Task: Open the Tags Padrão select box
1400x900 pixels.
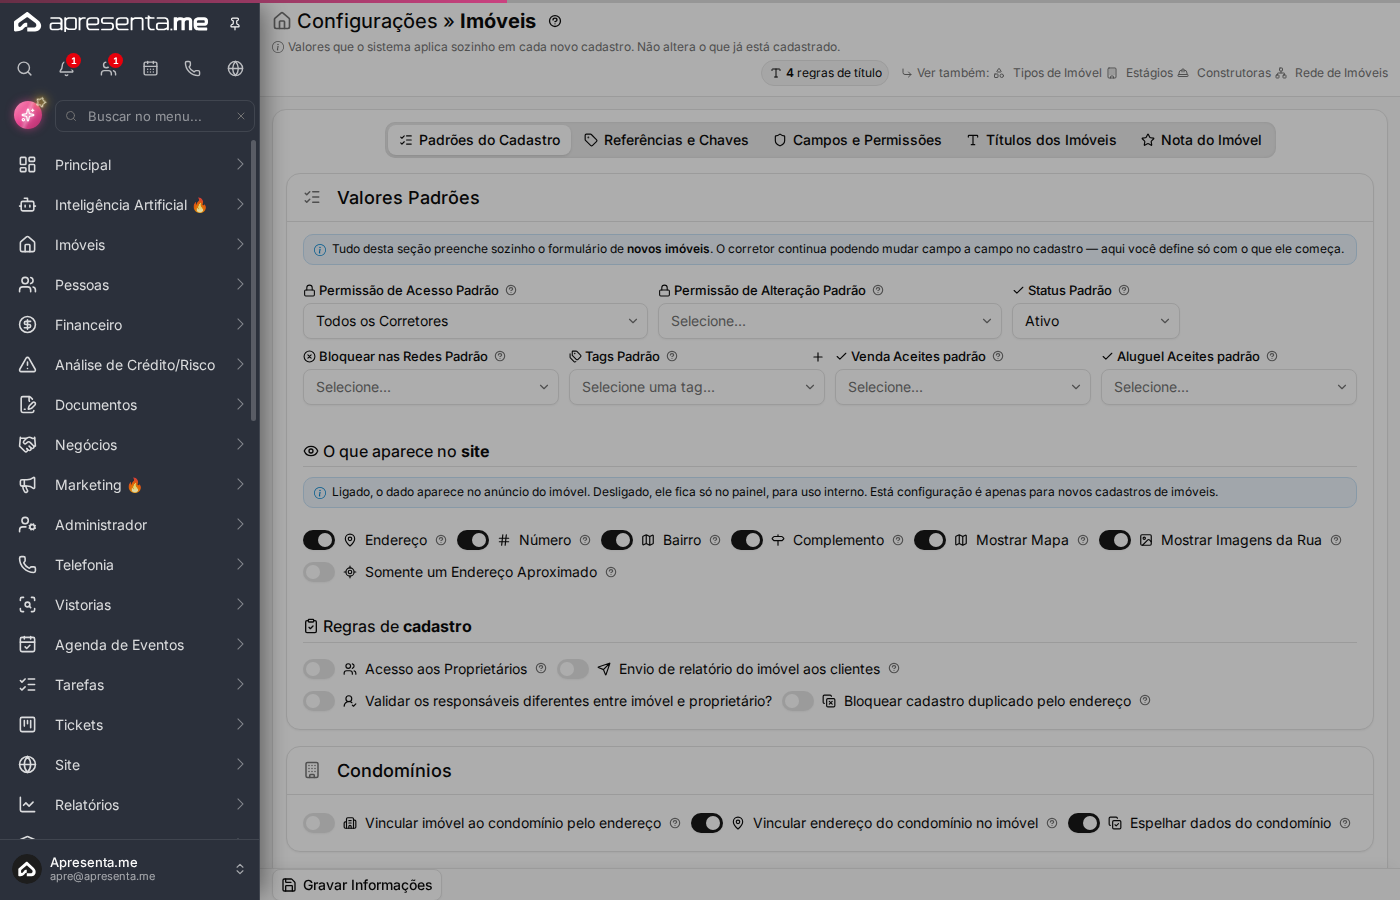Action: [x=697, y=387]
